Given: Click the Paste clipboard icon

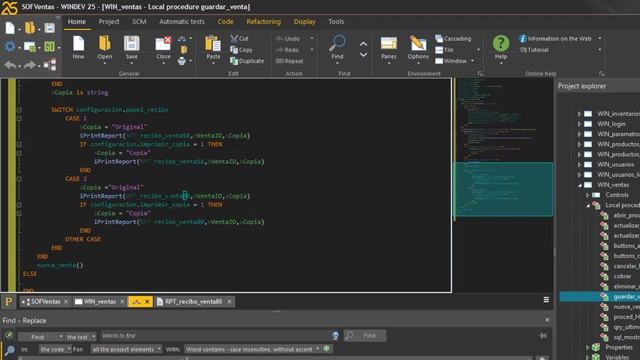Looking at the screenshot, I should click(213, 43).
